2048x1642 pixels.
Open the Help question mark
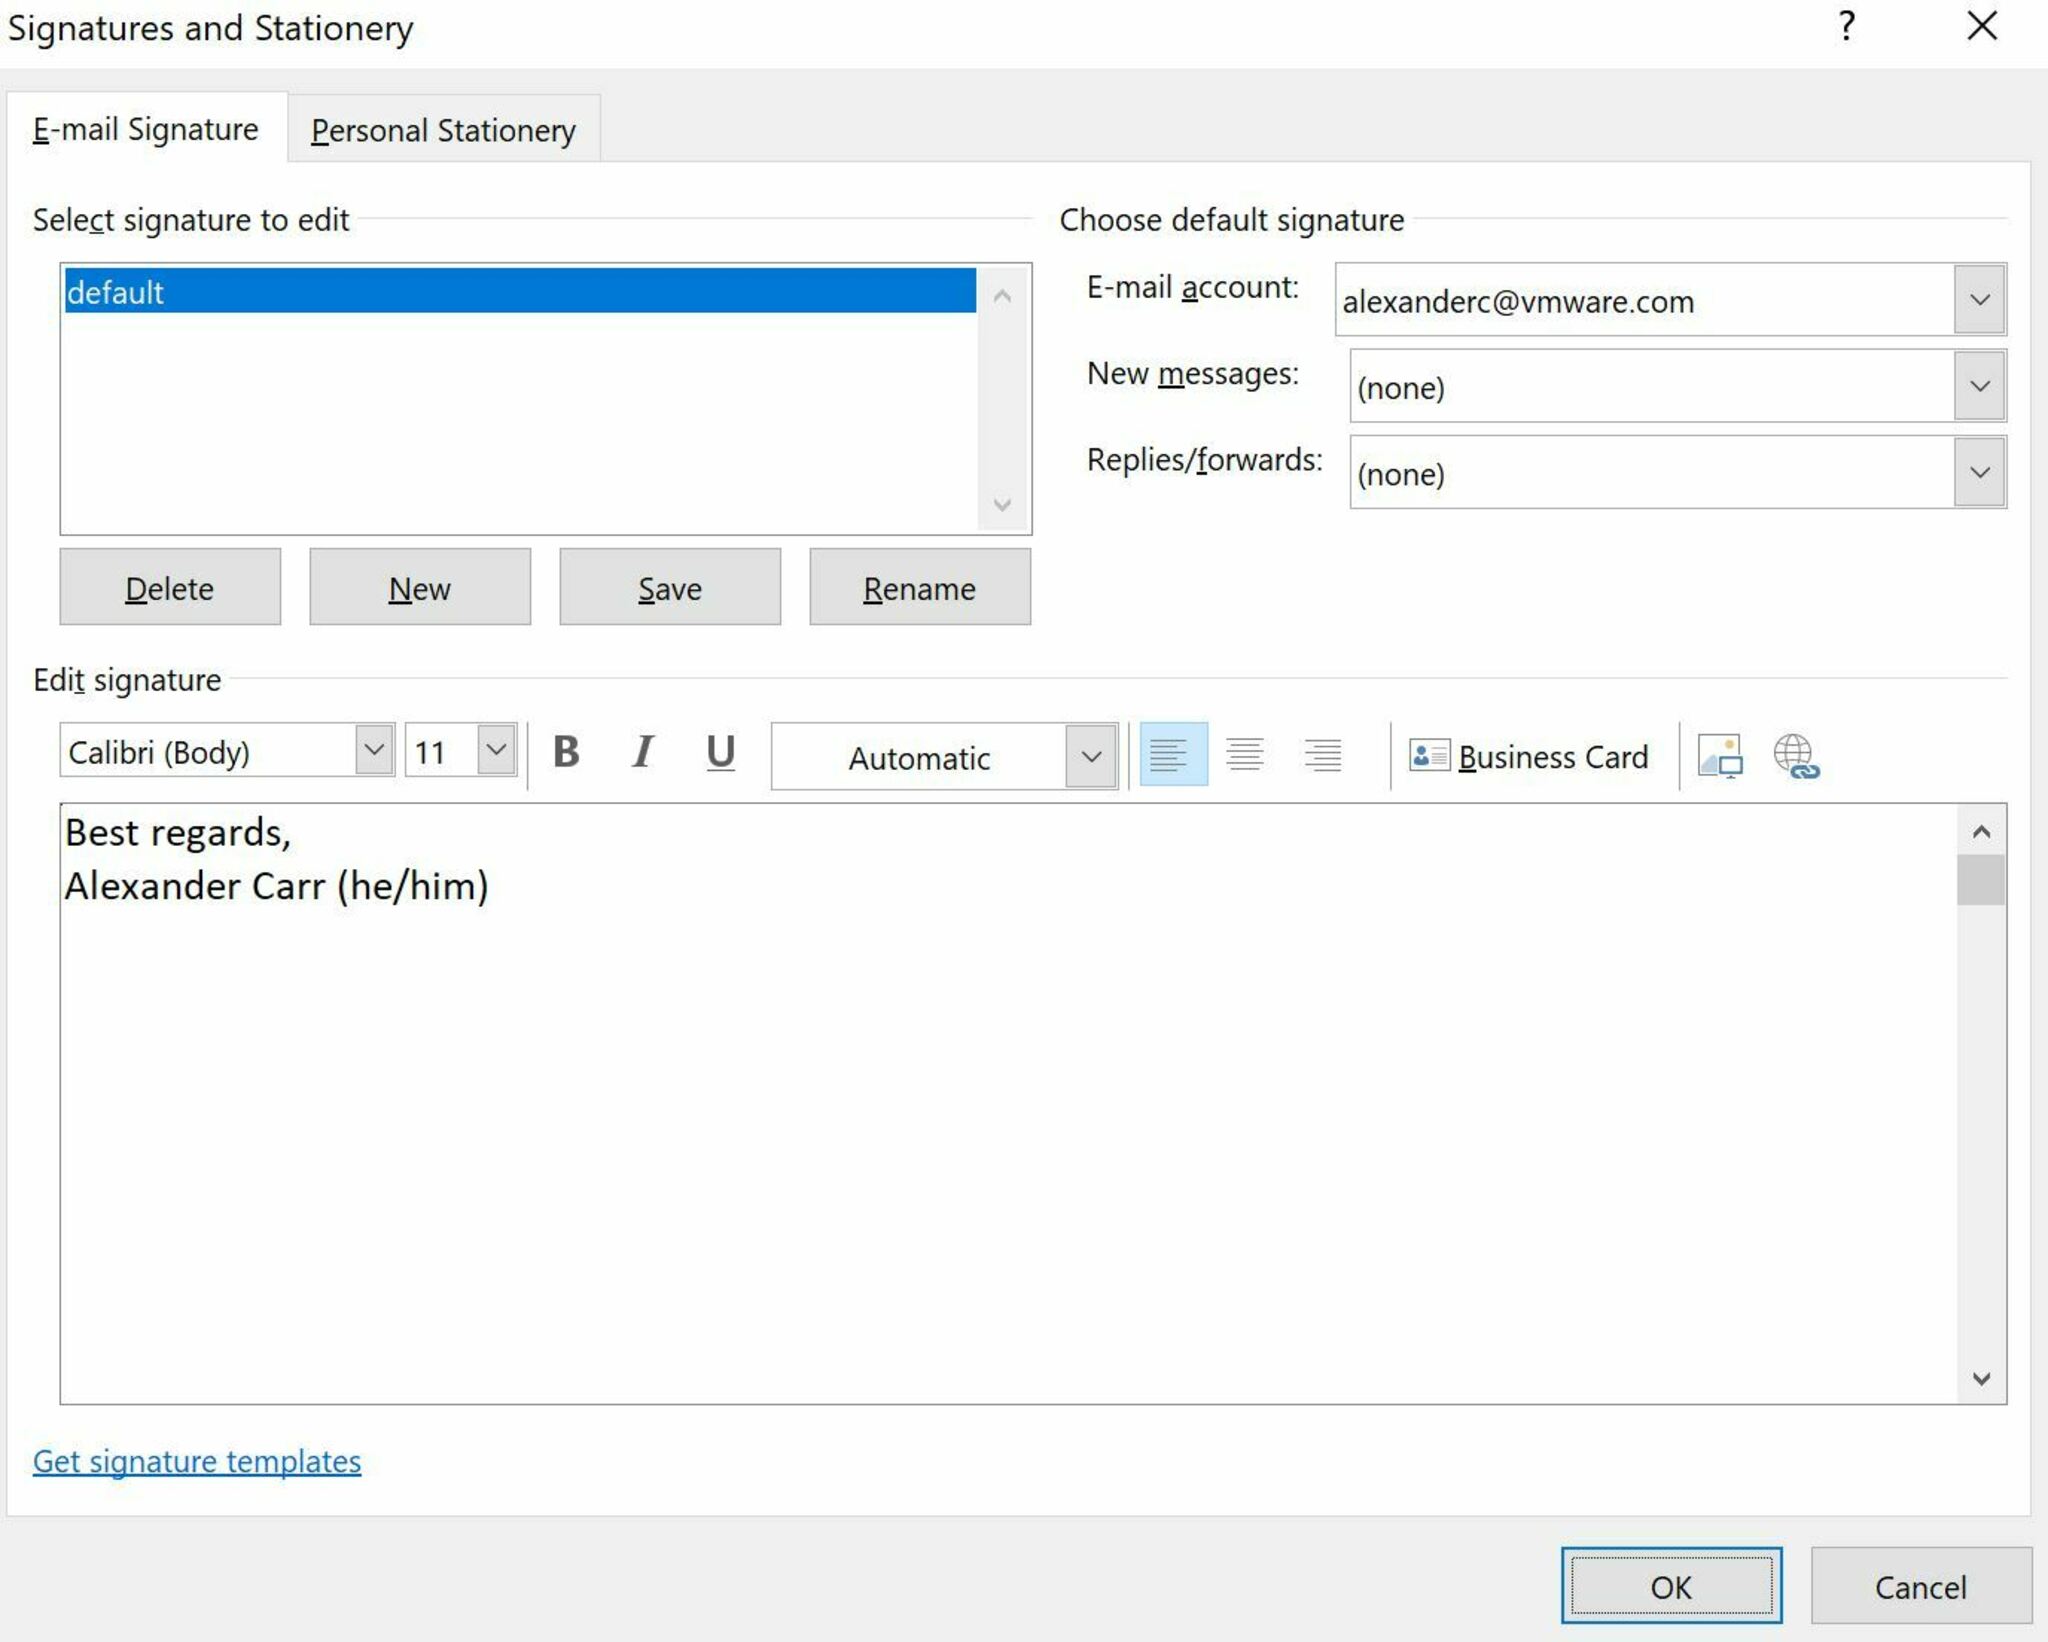click(1846, 27)
